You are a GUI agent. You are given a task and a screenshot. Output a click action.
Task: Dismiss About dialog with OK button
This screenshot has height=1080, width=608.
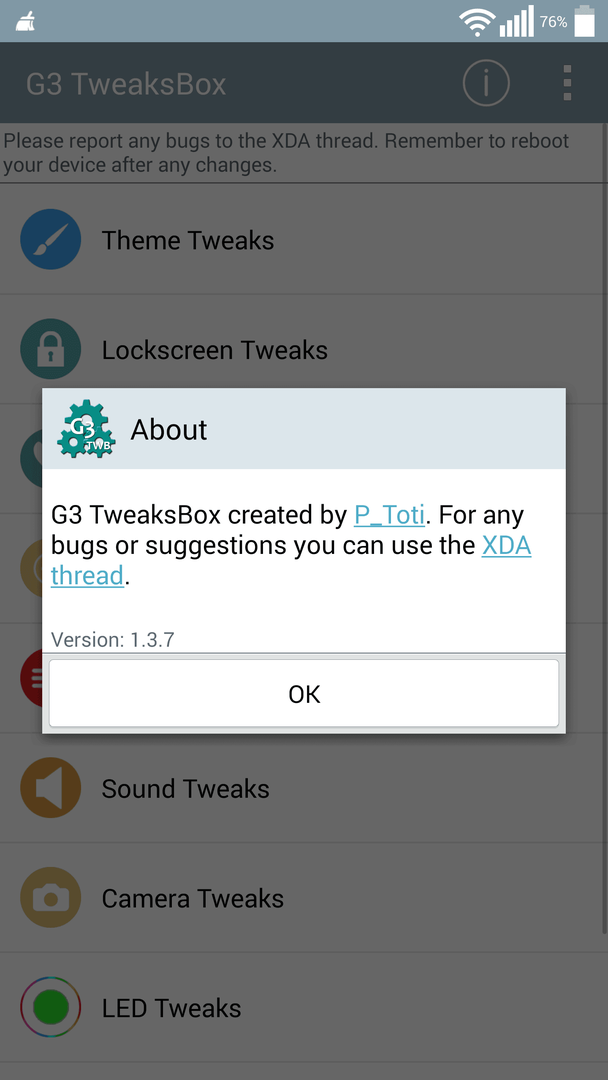(304, 694)
